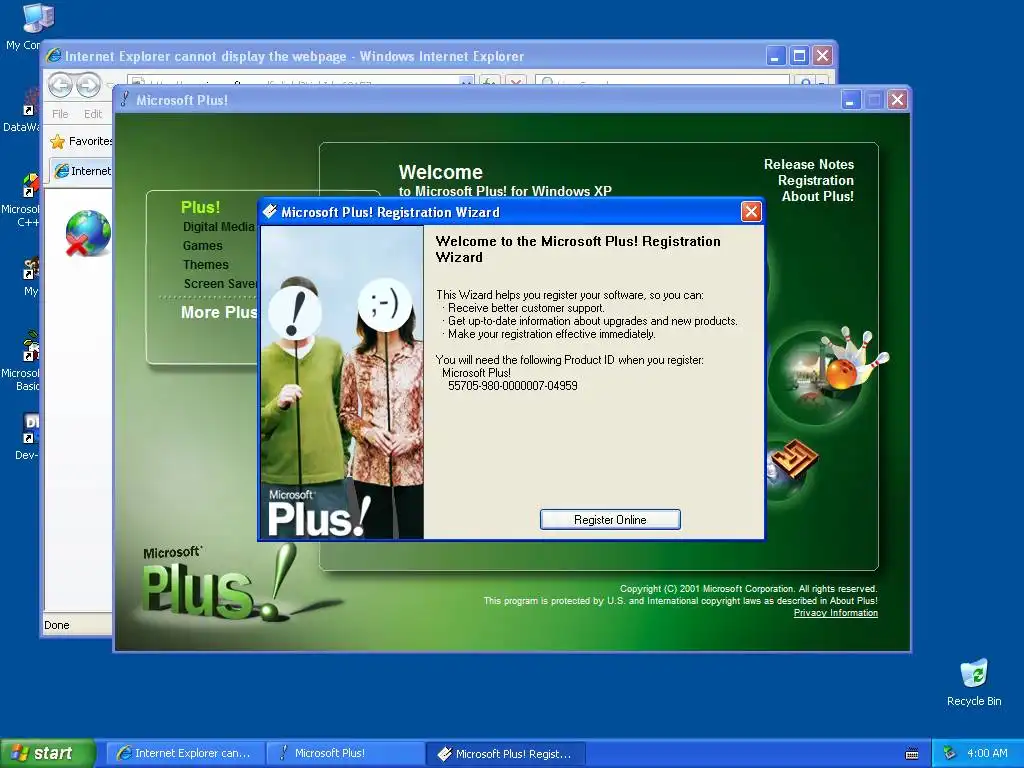Click the on-screen keyboard tray icon
Screen dimensions: 1024x768
point(912,754)
